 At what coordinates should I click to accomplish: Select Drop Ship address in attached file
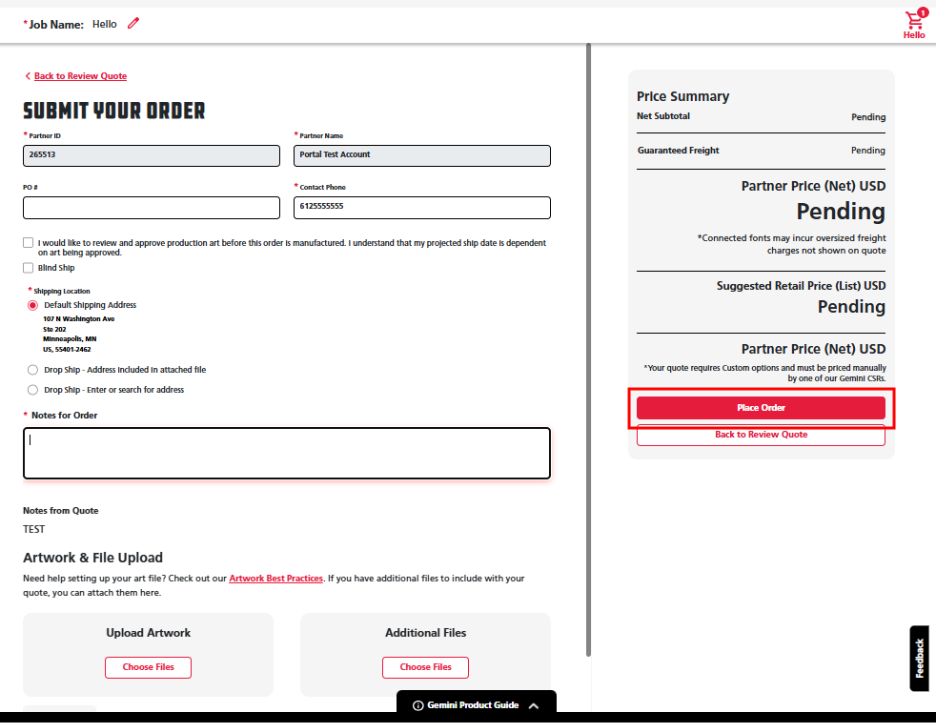[33, 370]
